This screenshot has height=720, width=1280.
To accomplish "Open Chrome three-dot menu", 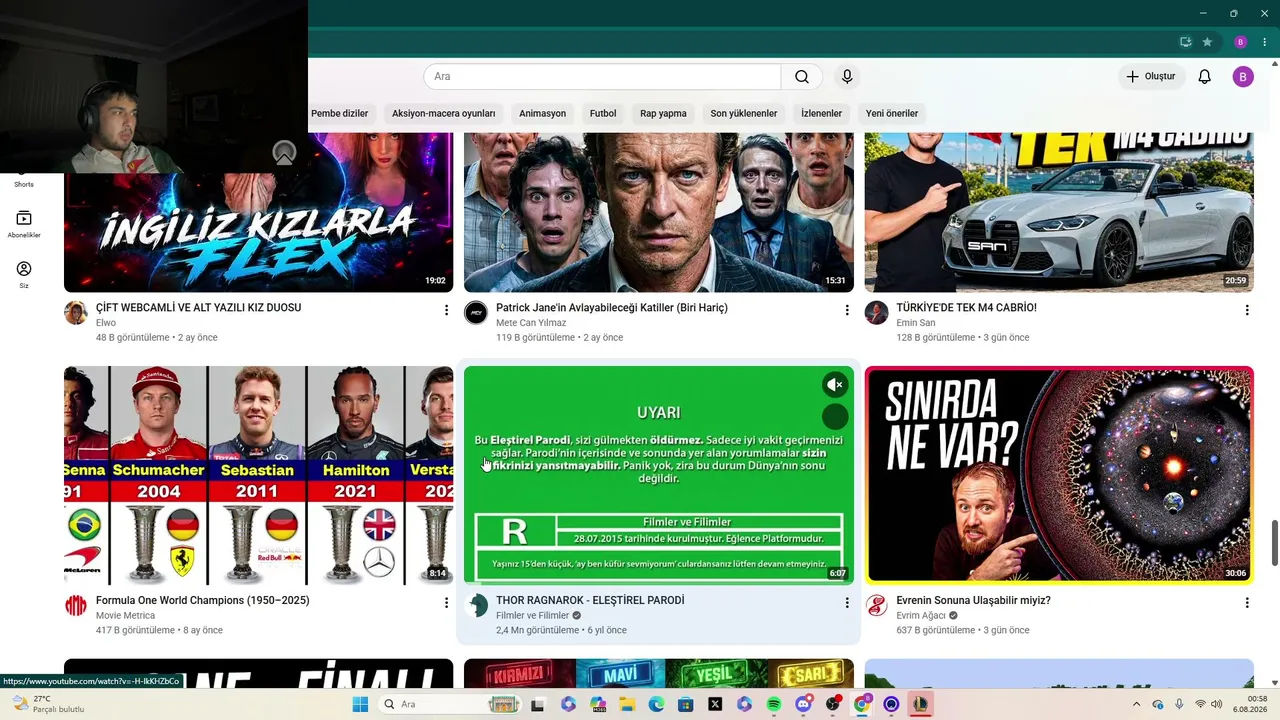I will coord(1264,42).
